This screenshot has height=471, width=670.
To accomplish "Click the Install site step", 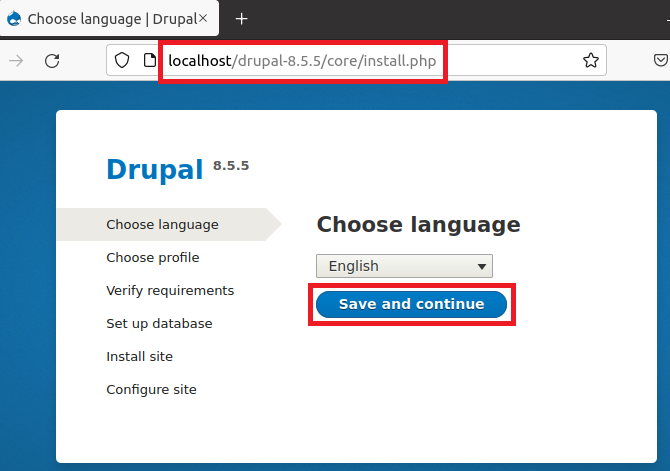I will 139,357.
